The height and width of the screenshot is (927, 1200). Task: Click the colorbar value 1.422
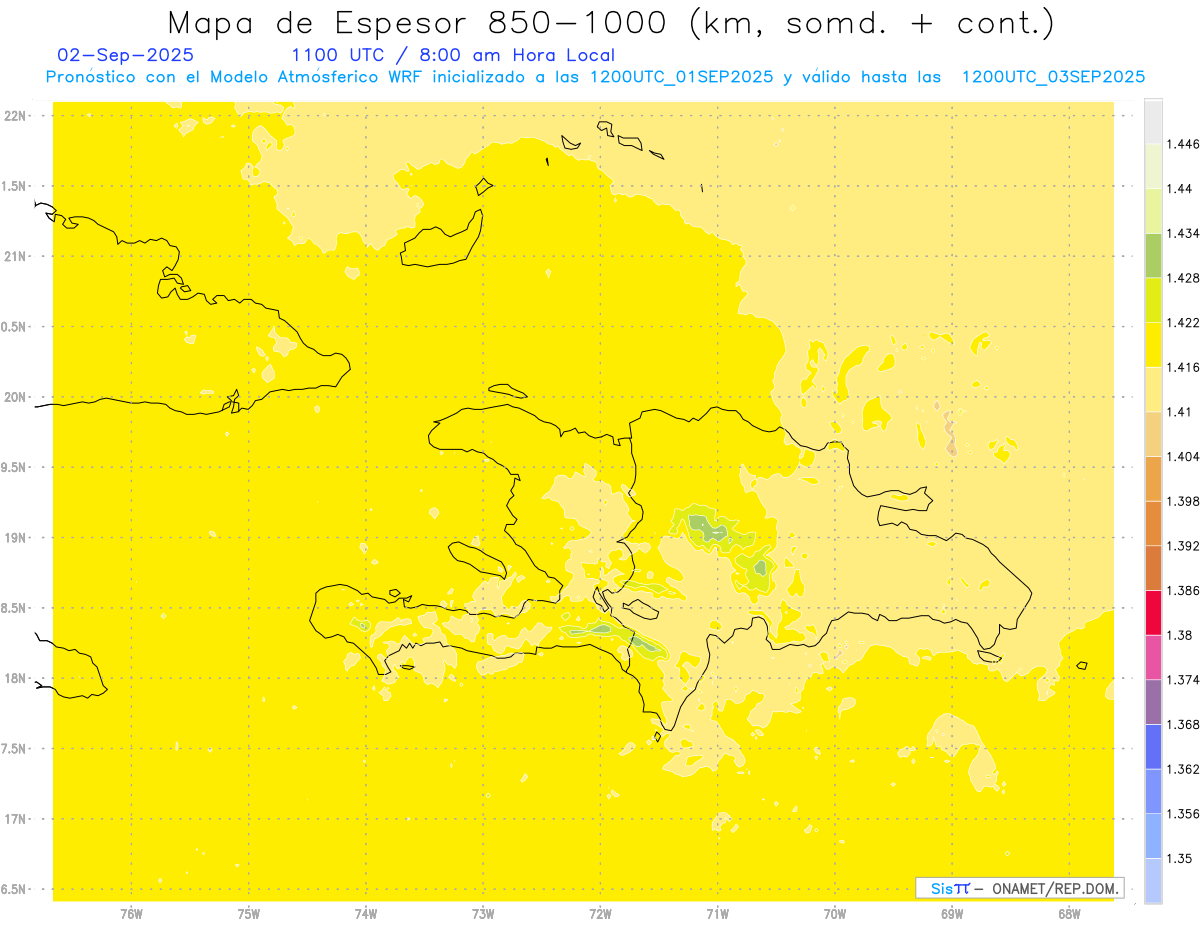point(1184,322)
